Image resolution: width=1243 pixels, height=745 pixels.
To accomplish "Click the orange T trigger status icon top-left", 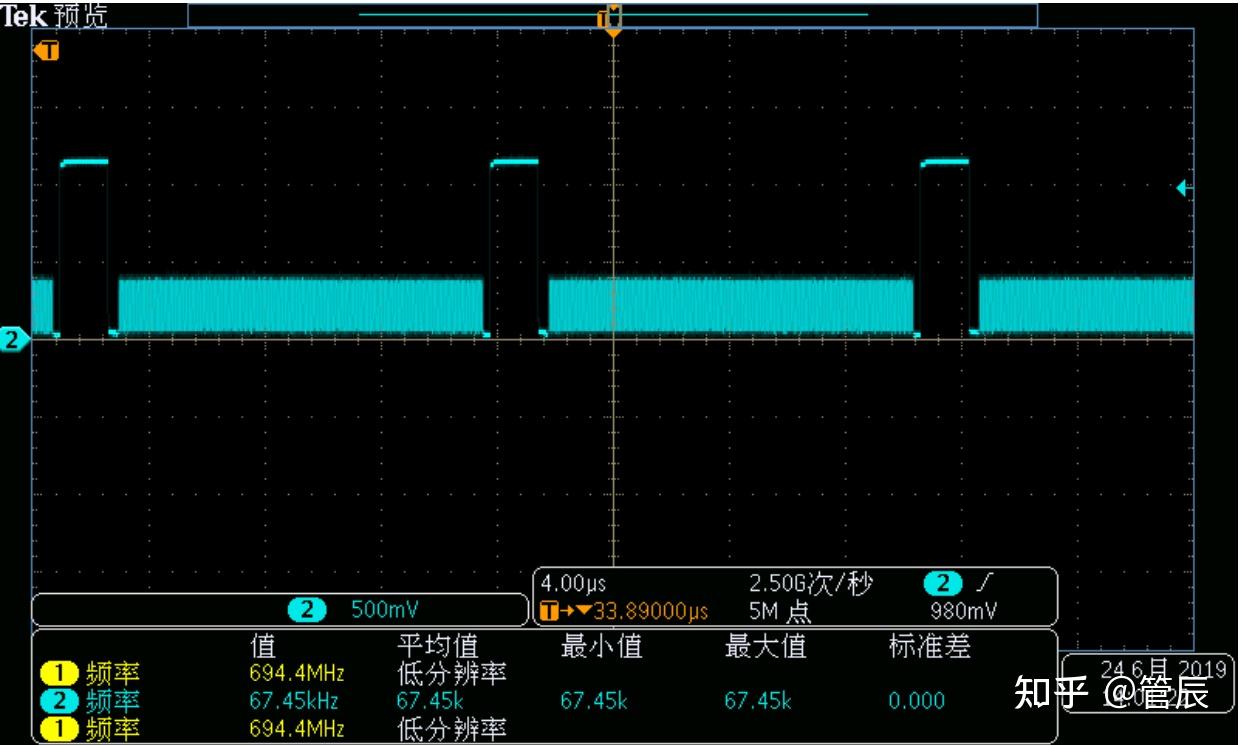I will (x=47, y=51).
